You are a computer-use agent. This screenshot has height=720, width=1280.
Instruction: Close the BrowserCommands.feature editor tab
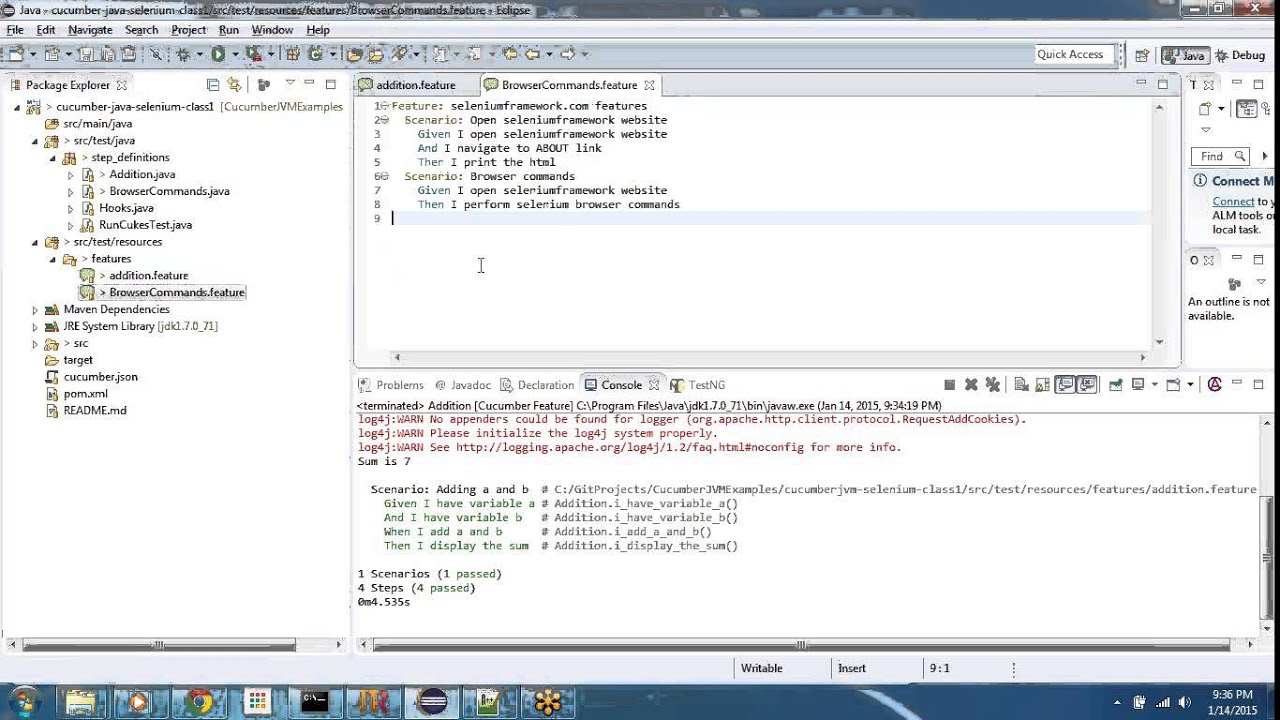649,85
